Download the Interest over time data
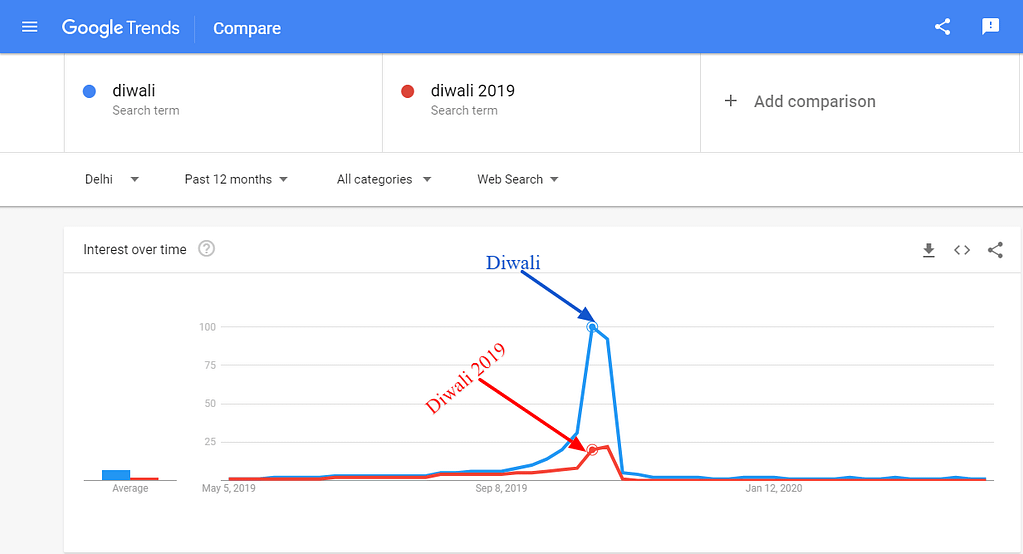The image size is (1023, 554). (x=928, y=250)
